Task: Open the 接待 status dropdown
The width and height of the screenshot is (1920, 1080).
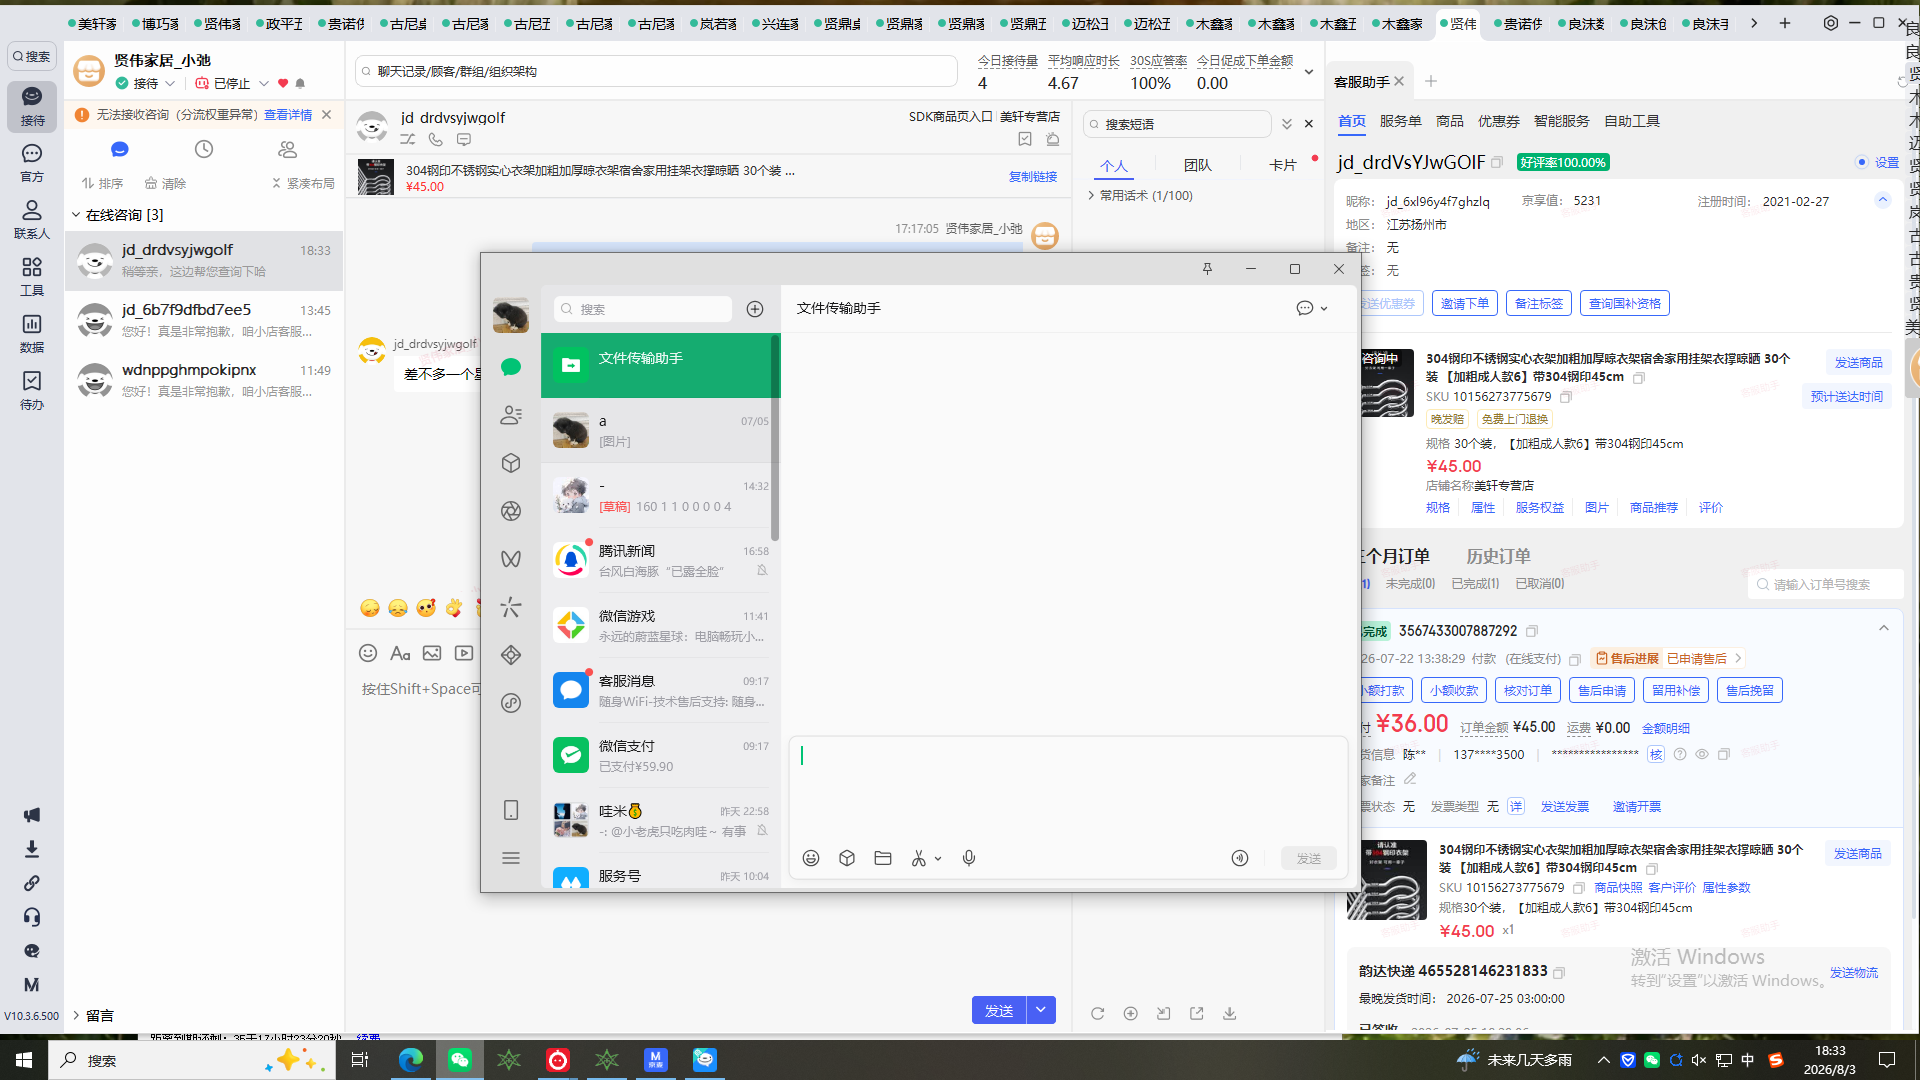Action: tap(170, 84)
